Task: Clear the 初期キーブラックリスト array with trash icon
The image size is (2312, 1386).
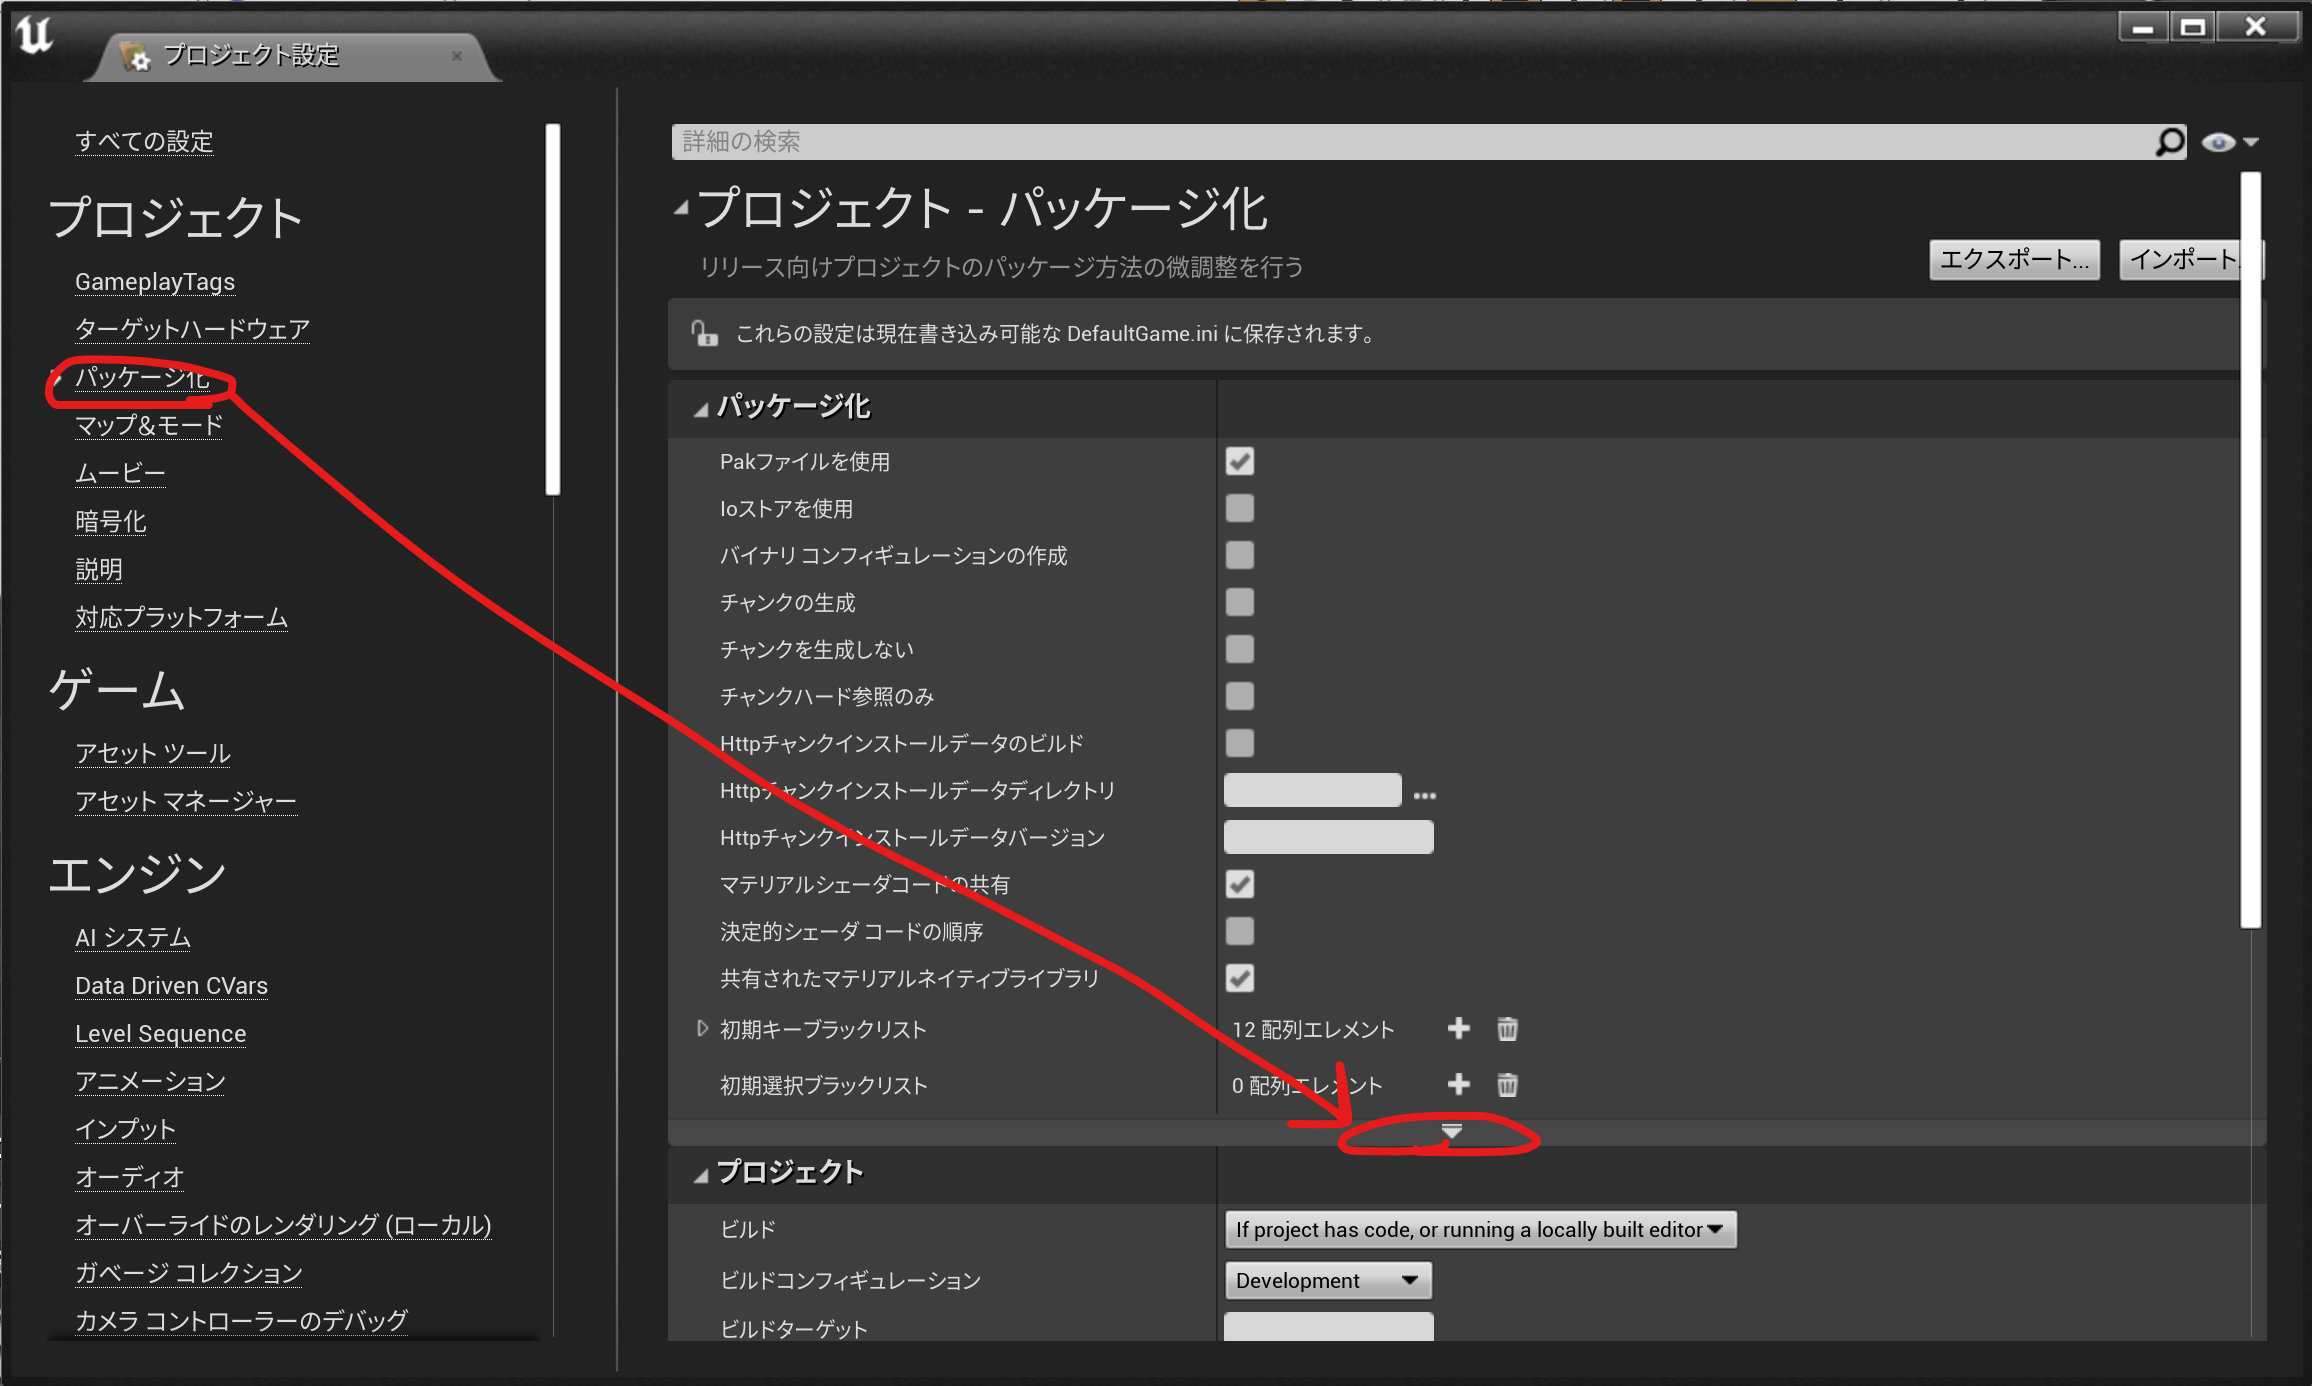Action: 1507,1028
